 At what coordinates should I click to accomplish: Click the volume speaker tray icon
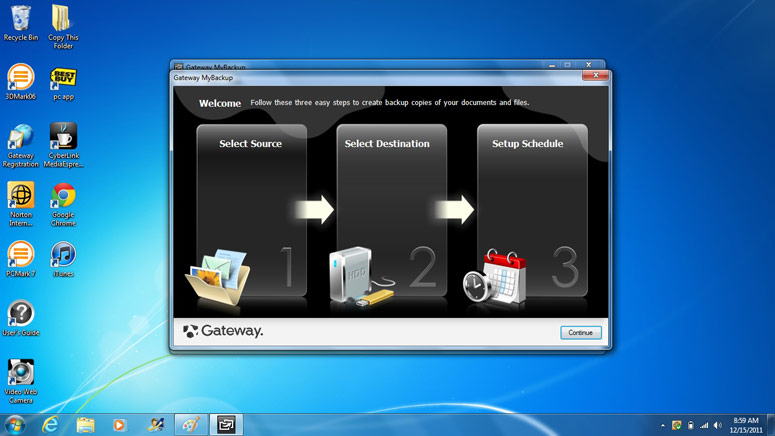(x=718, y=425)
